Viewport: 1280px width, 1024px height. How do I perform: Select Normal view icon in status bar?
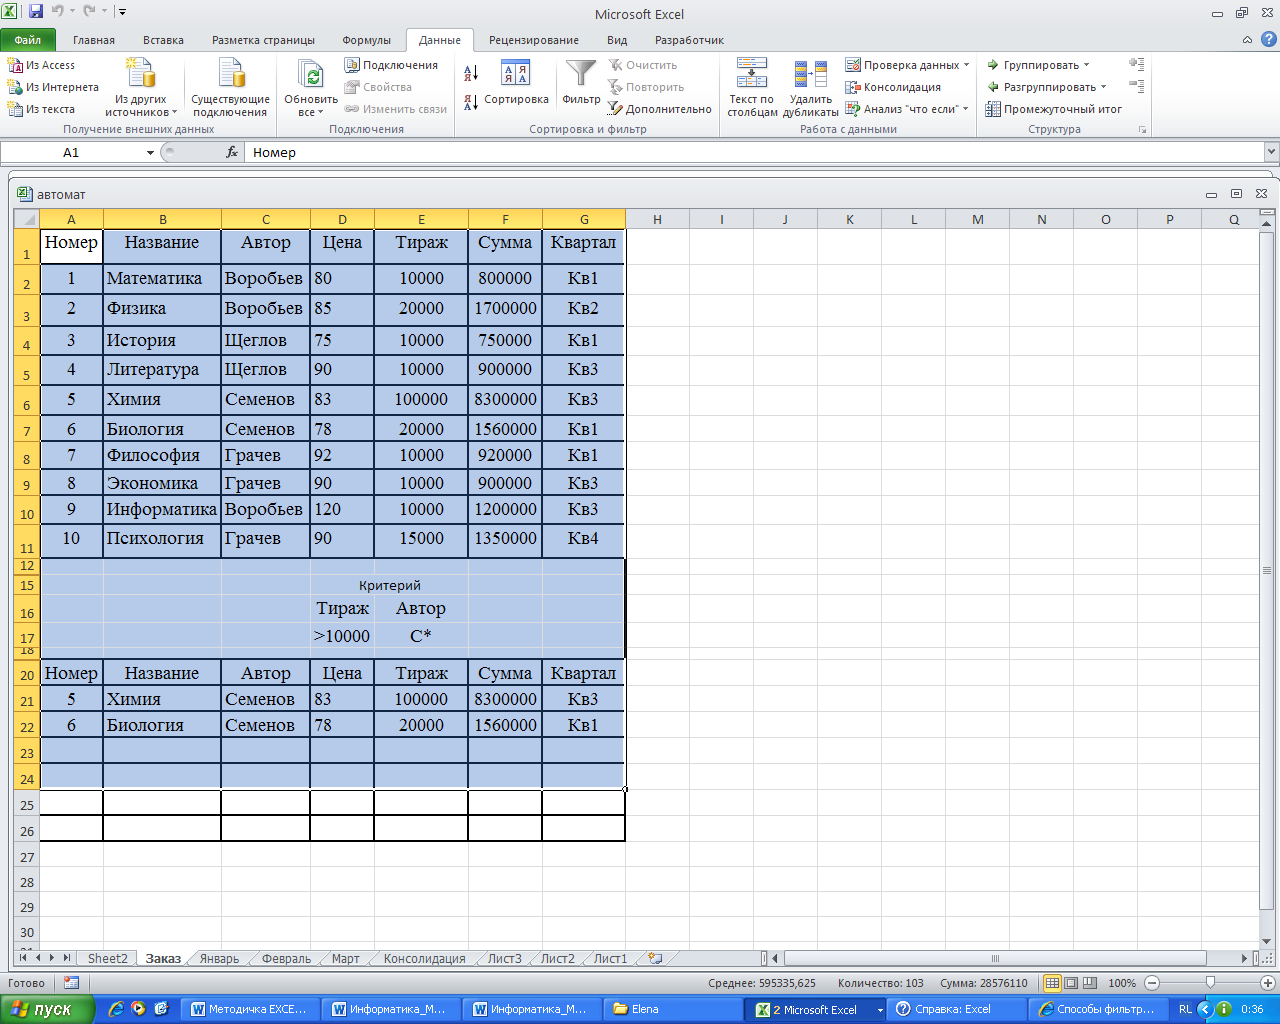point(1052,983)
